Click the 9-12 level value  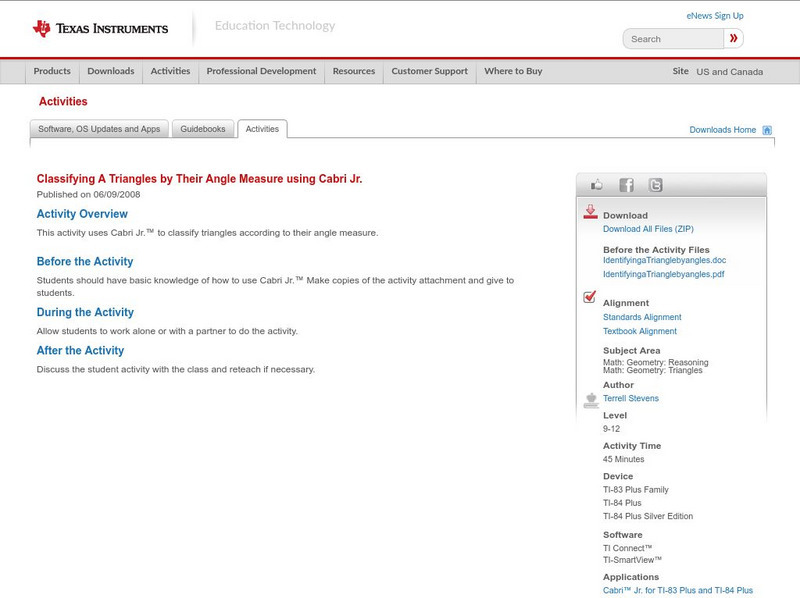[x=611, y=429]
